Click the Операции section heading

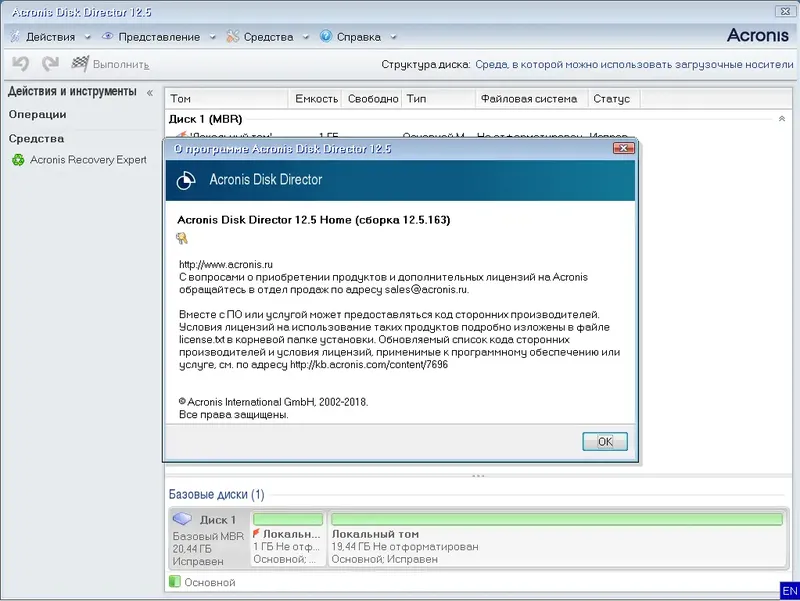37,114
